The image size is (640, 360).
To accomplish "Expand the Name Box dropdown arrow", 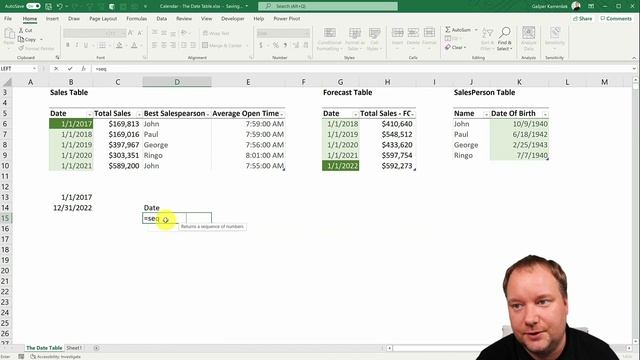I will coord(34,69).
